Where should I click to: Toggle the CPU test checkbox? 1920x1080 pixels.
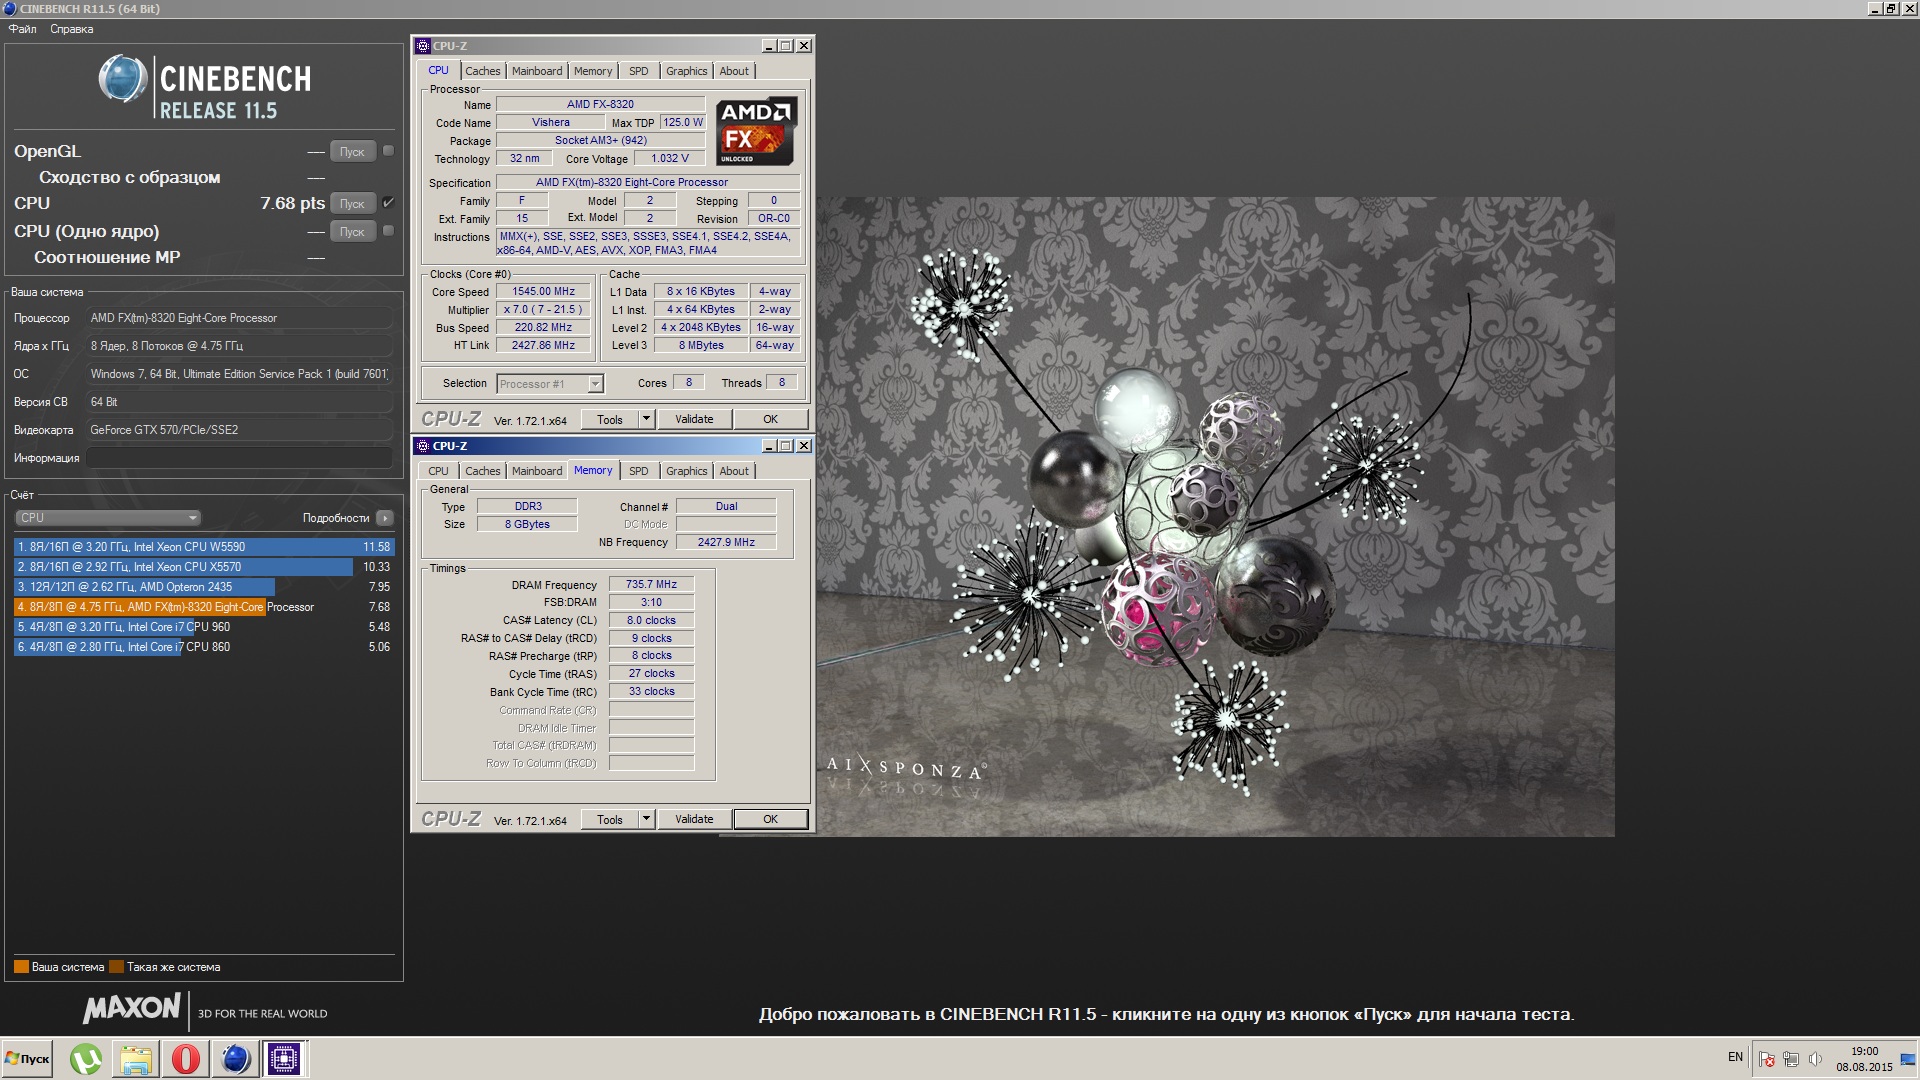(x=389, y=203)
